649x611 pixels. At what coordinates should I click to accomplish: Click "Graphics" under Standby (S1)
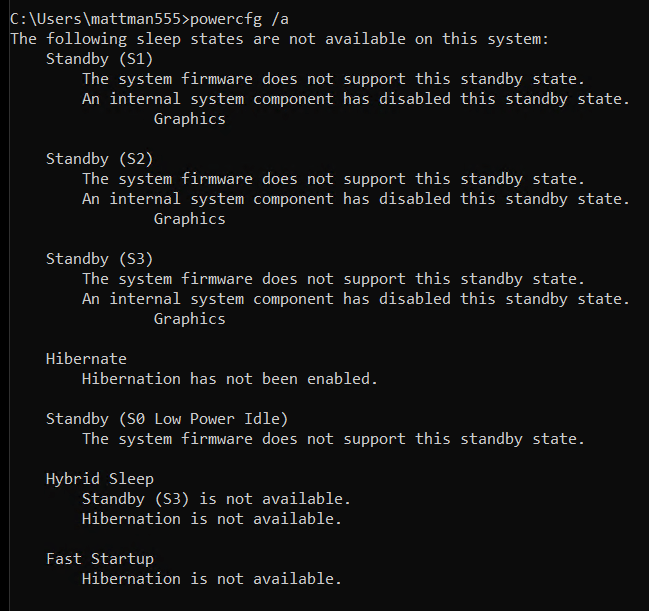coord(189,119)
